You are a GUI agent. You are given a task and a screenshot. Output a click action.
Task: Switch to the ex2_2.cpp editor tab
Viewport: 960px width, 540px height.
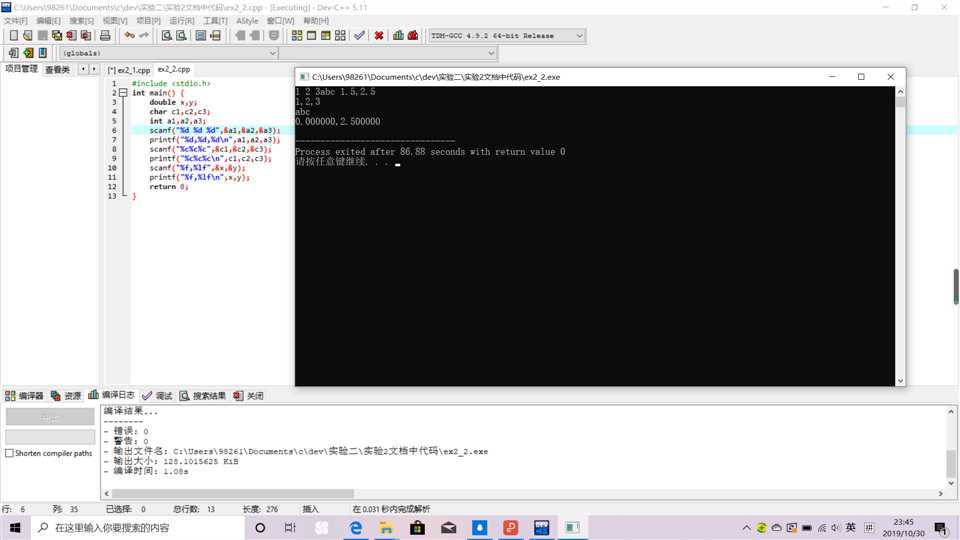pos(174,69)
